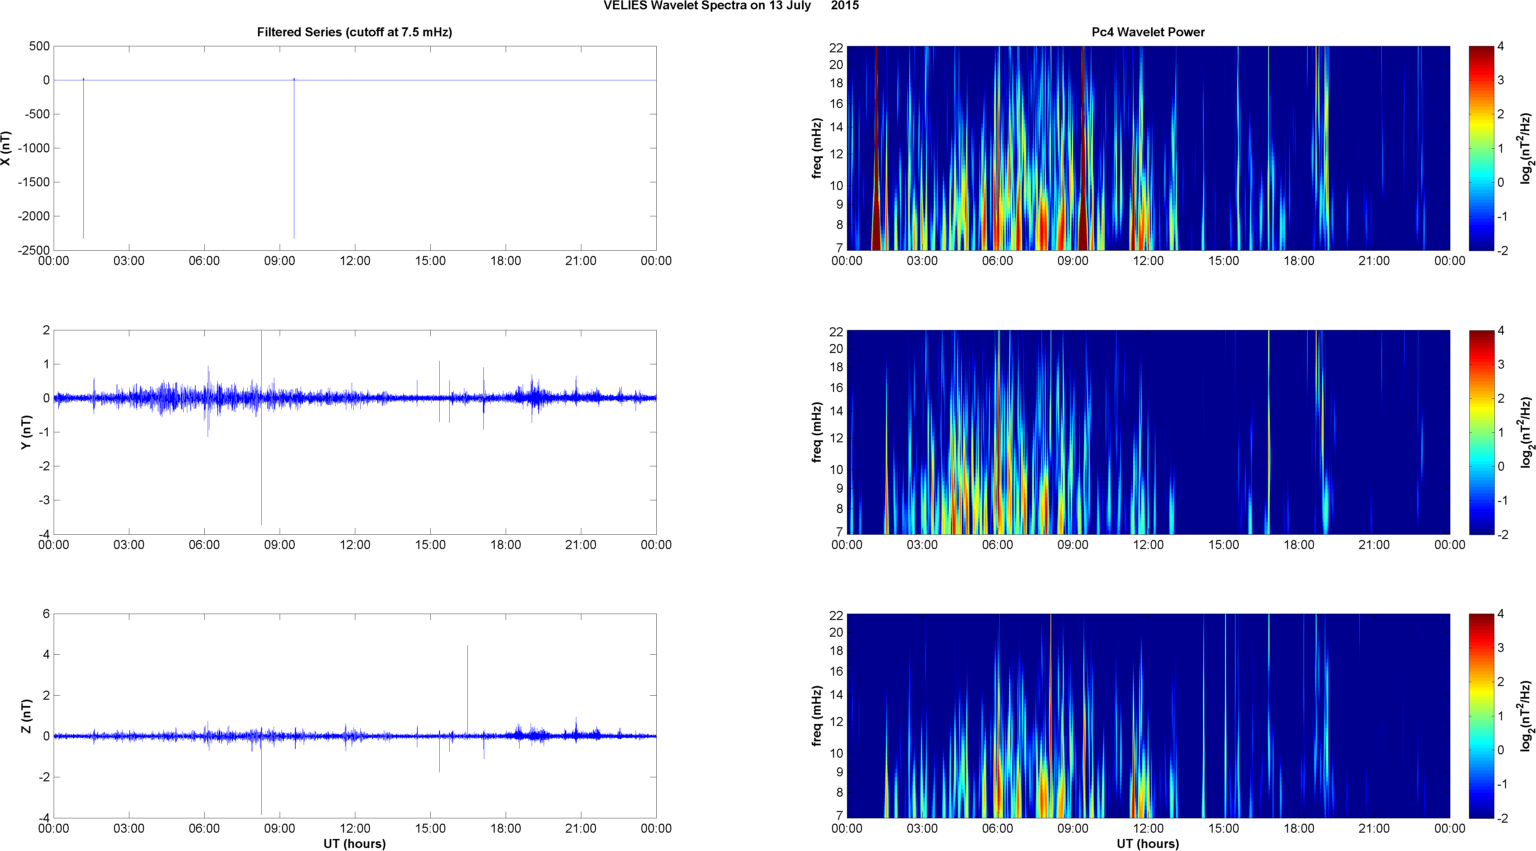Click the "UT (hours)" label under the bottom wavelet plot
This screenshot has height=851, width=1536.
(1147, 843)
